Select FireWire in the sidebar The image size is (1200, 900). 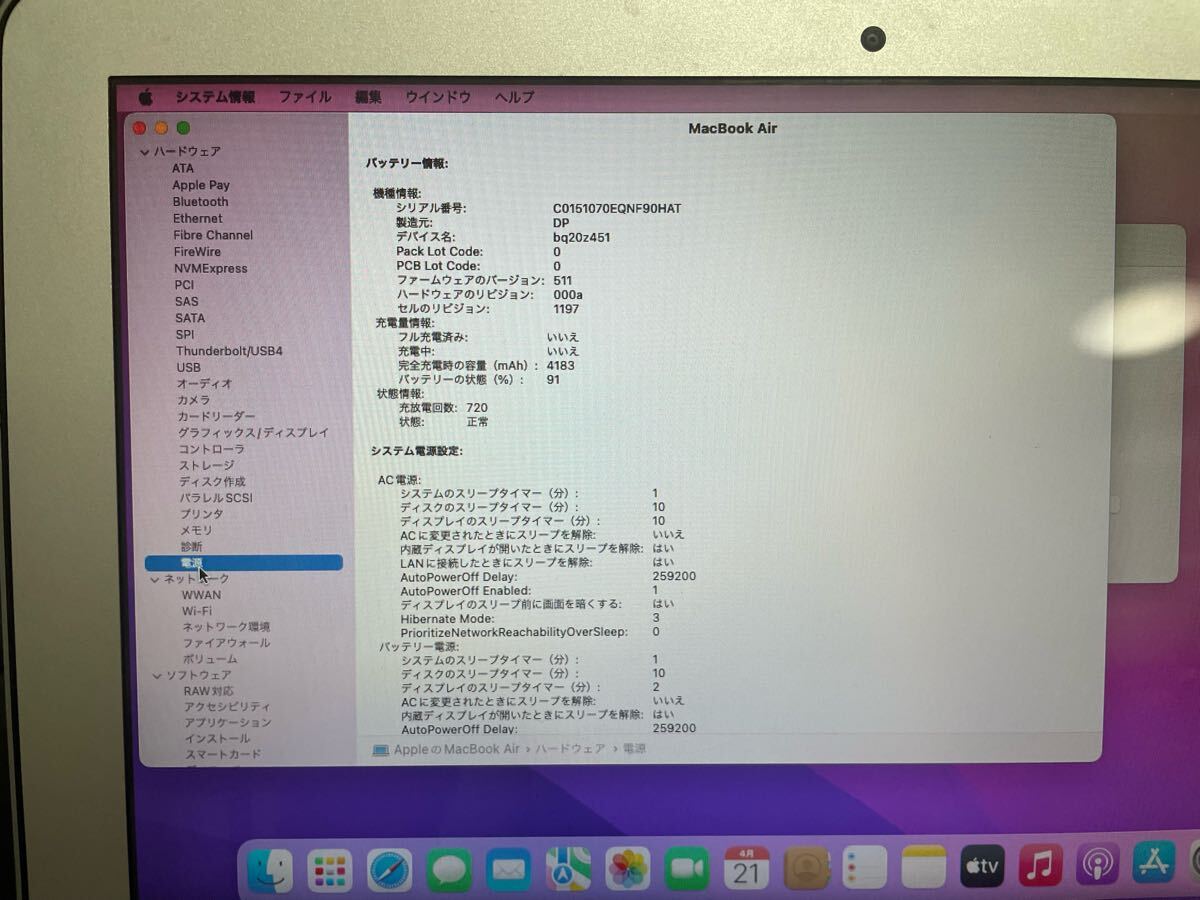(197, 252)
